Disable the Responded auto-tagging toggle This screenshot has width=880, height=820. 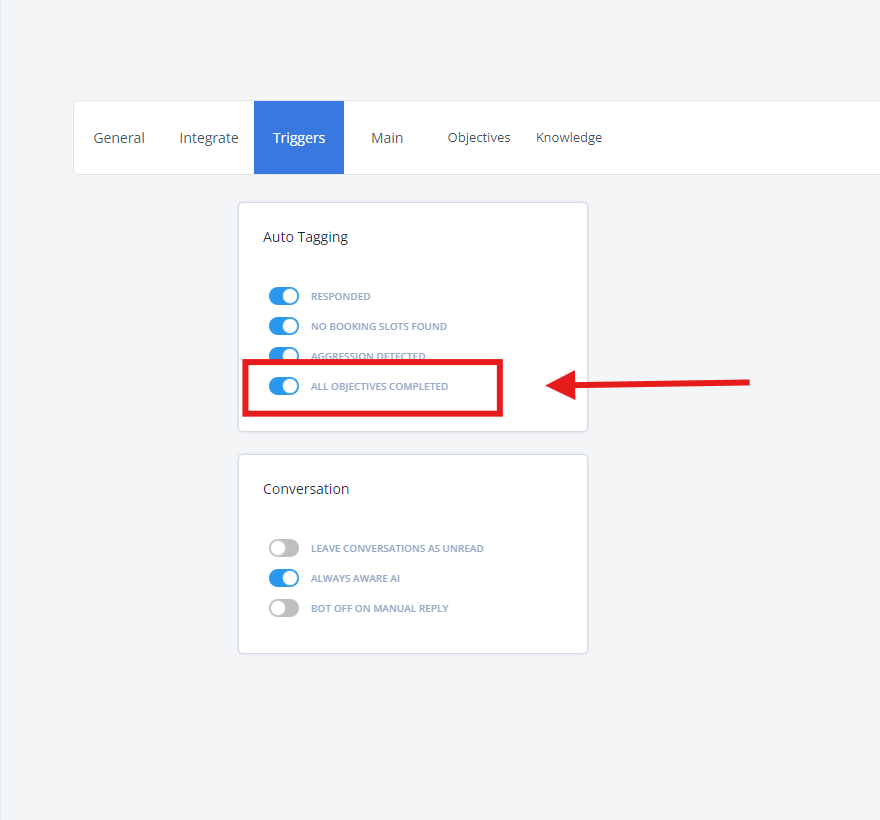284,296
